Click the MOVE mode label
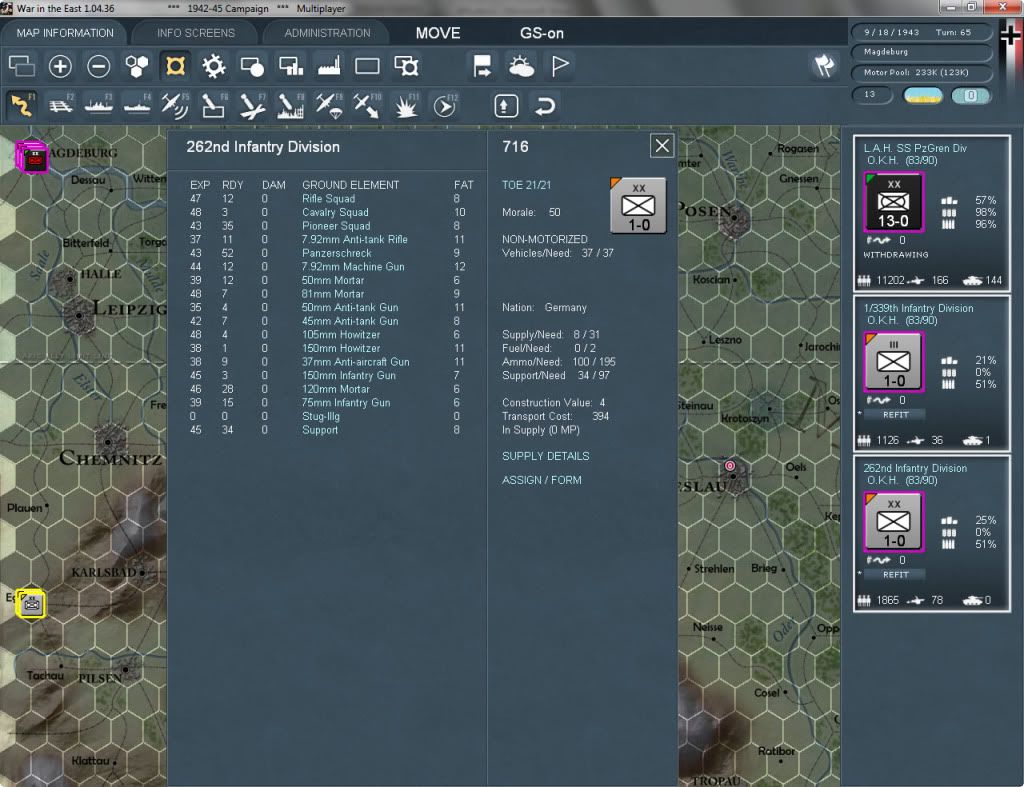This screenshot has width=1024, height=787. click(438, 33)
